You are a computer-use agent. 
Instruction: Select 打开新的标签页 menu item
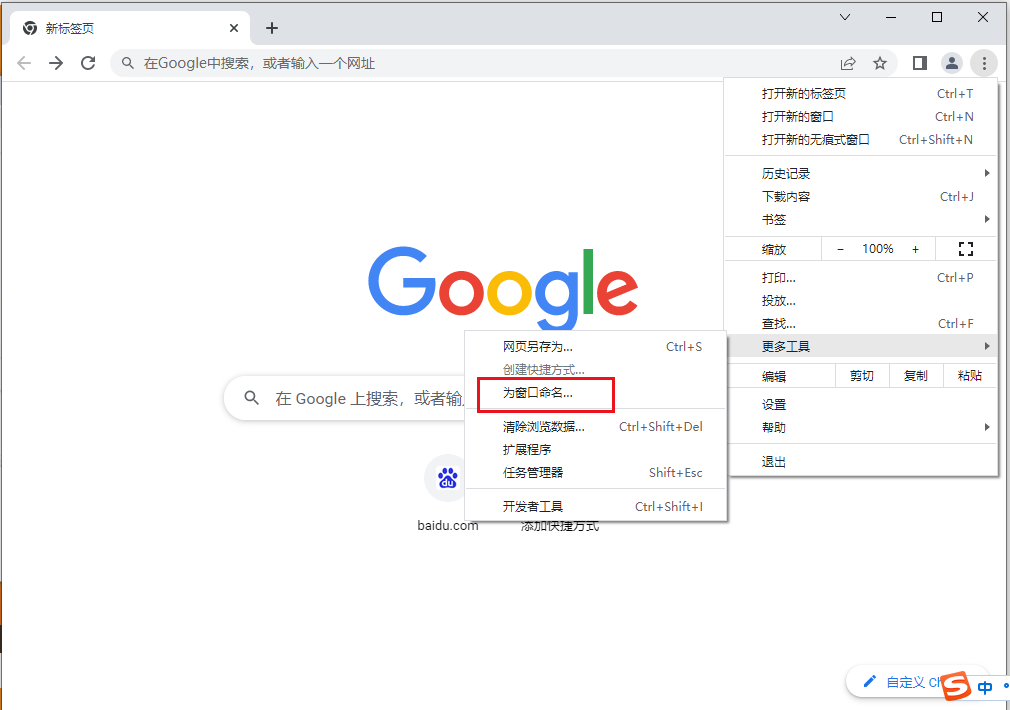pyautogui.click(x=861, y=93)
